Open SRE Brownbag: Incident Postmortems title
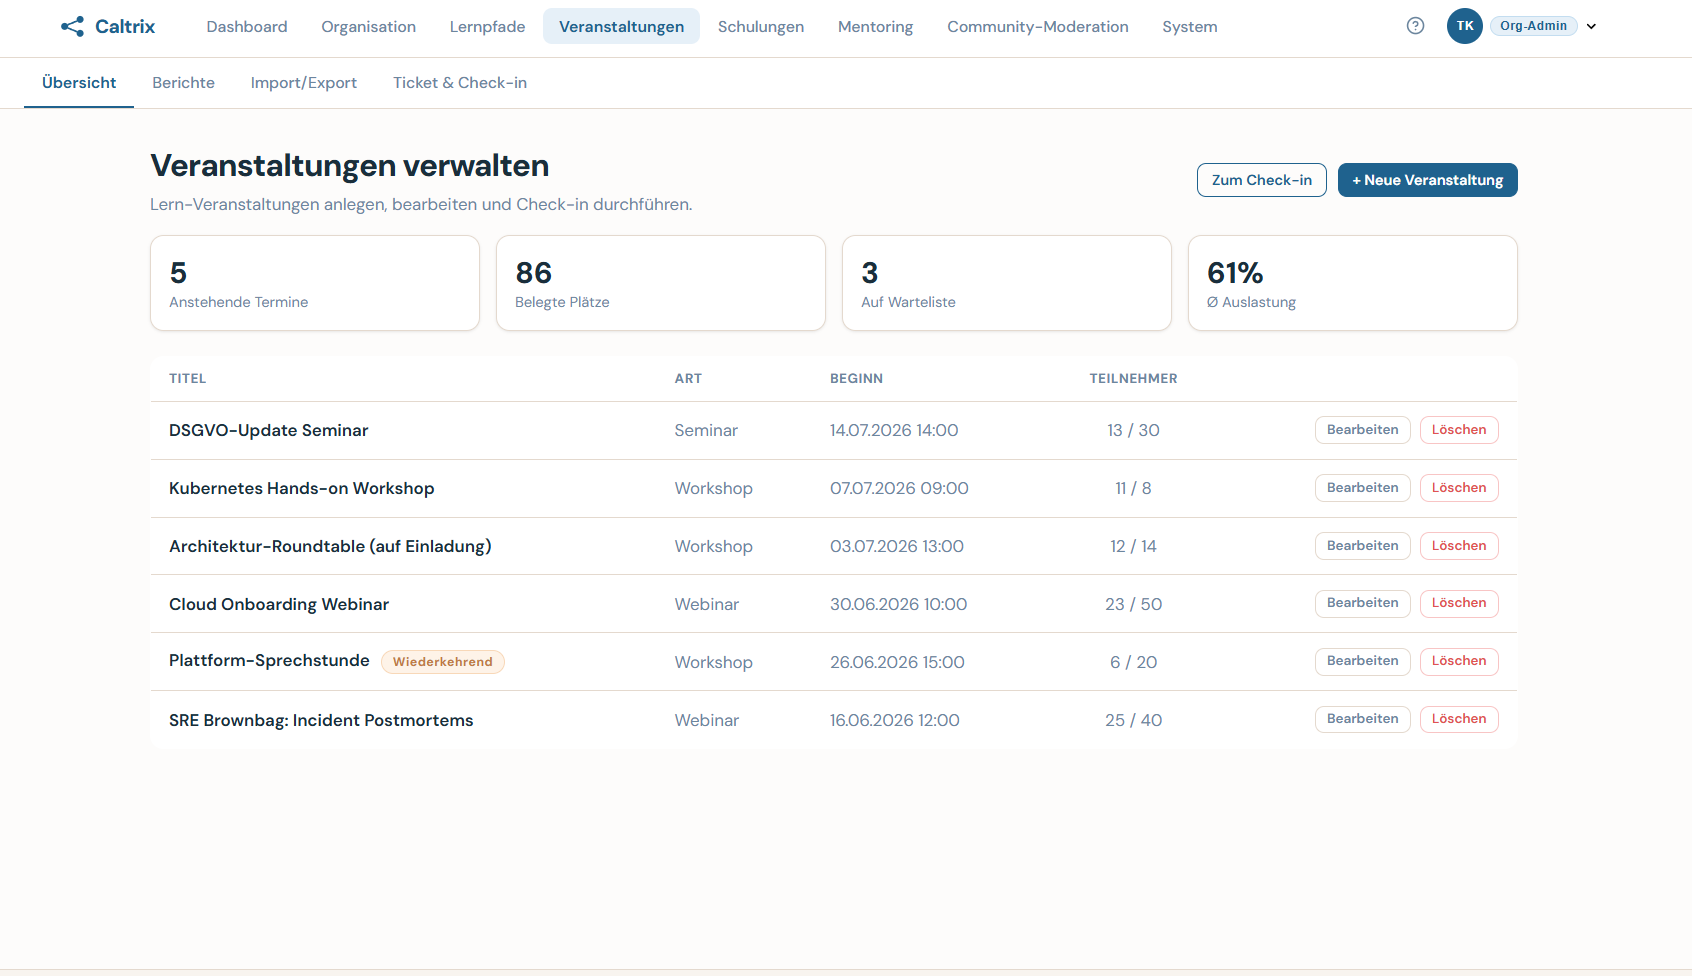 point(321,720)
